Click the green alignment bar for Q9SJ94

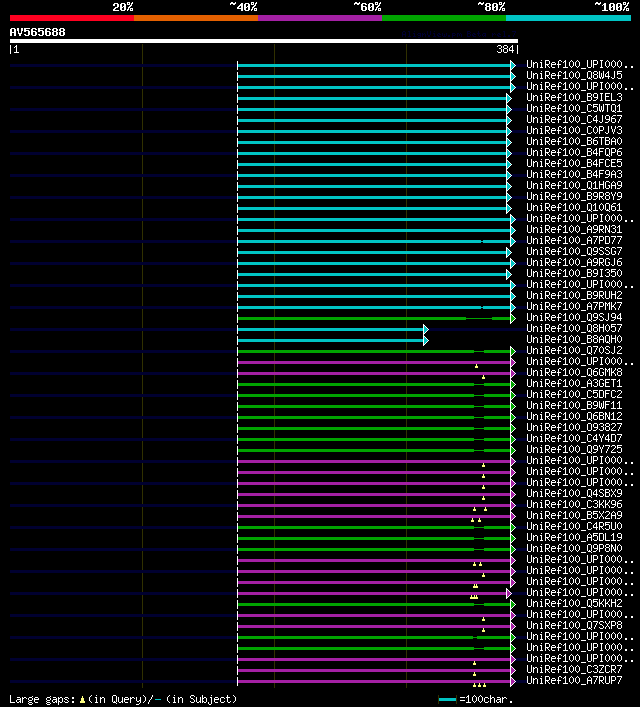pyautogui.click(x=374, y=318)
